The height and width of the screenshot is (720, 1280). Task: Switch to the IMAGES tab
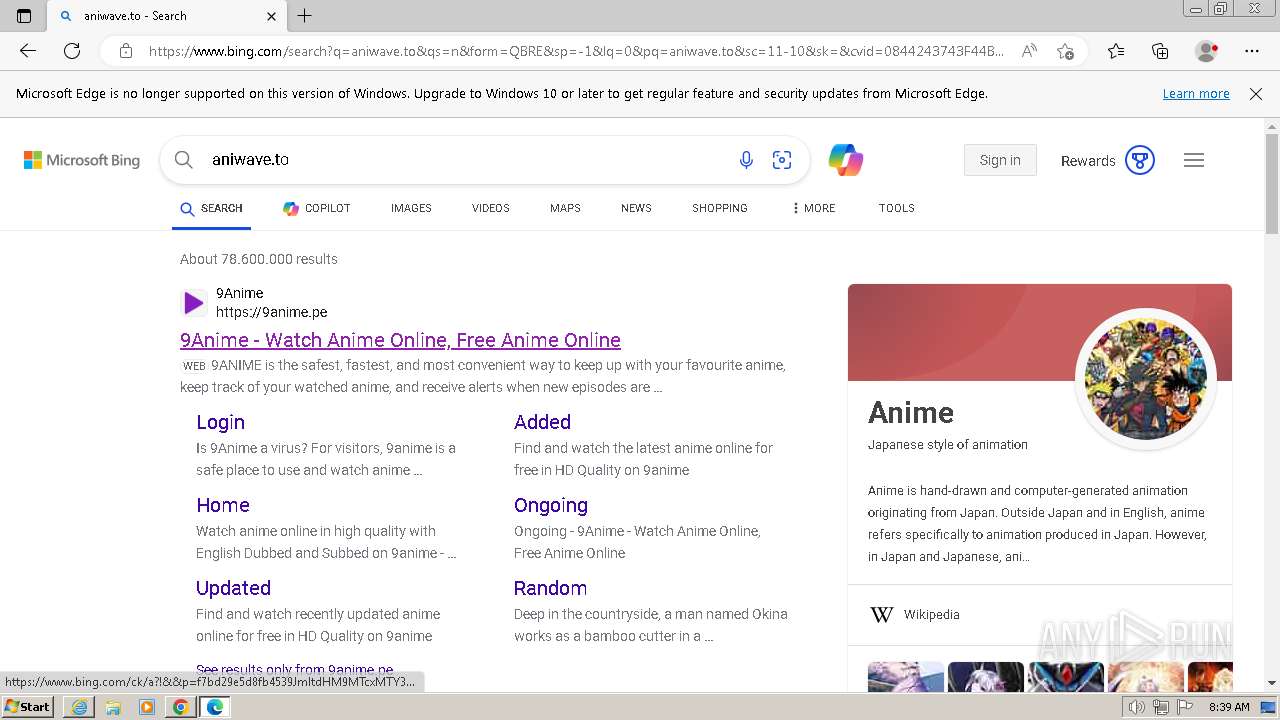coord(411,208)
